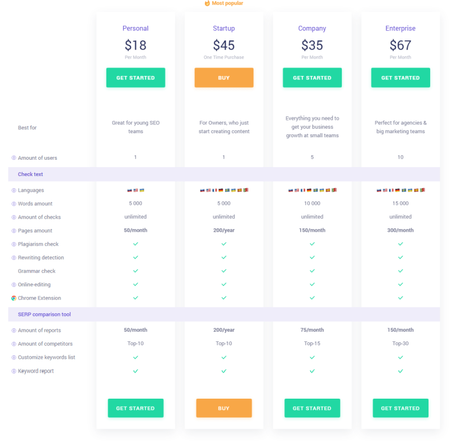
Task: Click the Top-15 competitors value
Action: tap(312, 343)
